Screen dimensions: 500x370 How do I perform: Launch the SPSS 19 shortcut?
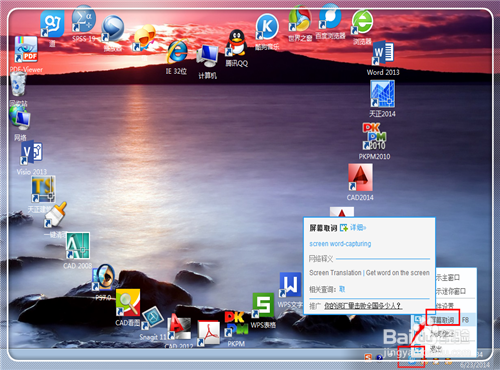(83, 20)
